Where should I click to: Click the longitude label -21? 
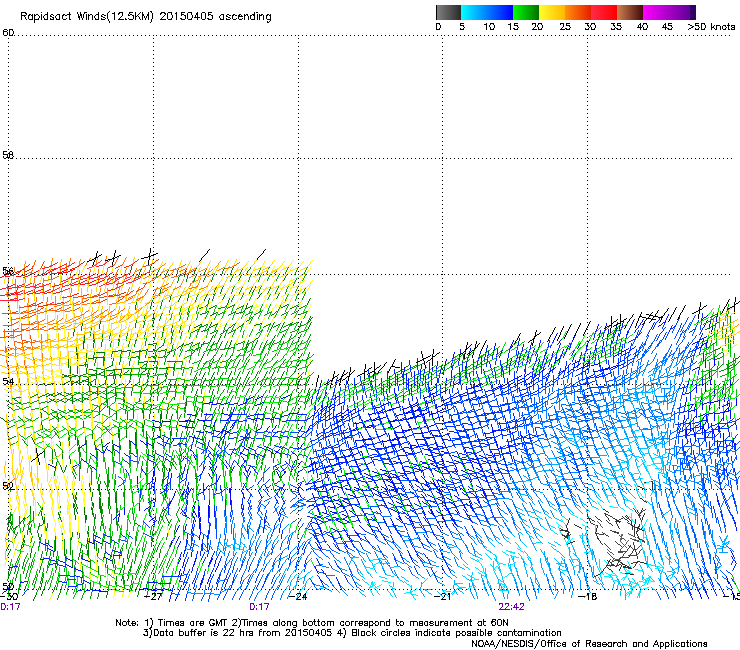pos(443,597)
